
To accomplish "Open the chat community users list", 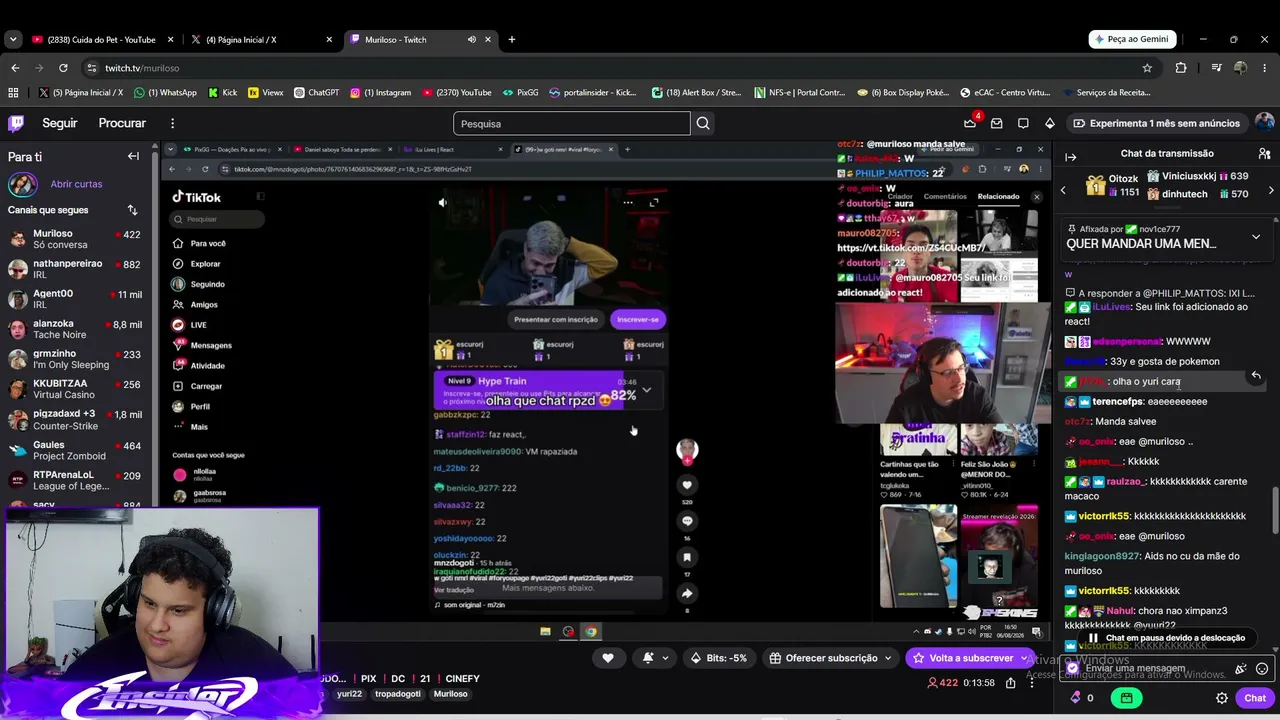I will [x=1264, y=153].
